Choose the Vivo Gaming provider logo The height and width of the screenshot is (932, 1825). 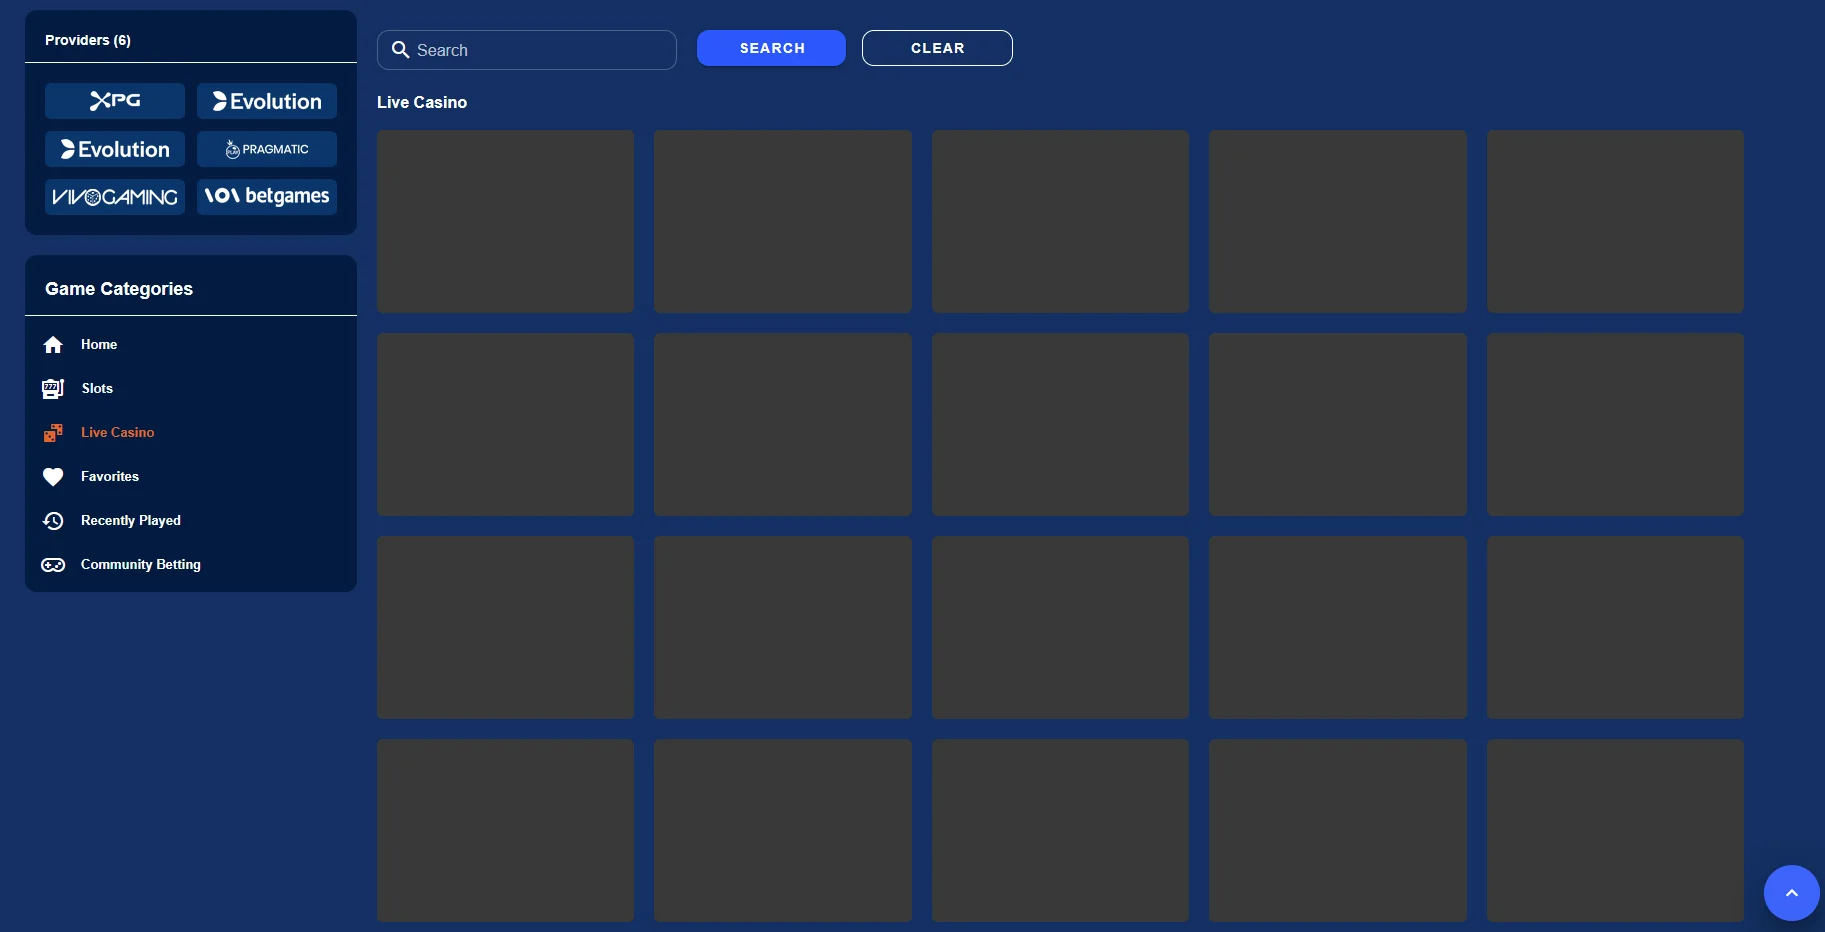[115, 197]
